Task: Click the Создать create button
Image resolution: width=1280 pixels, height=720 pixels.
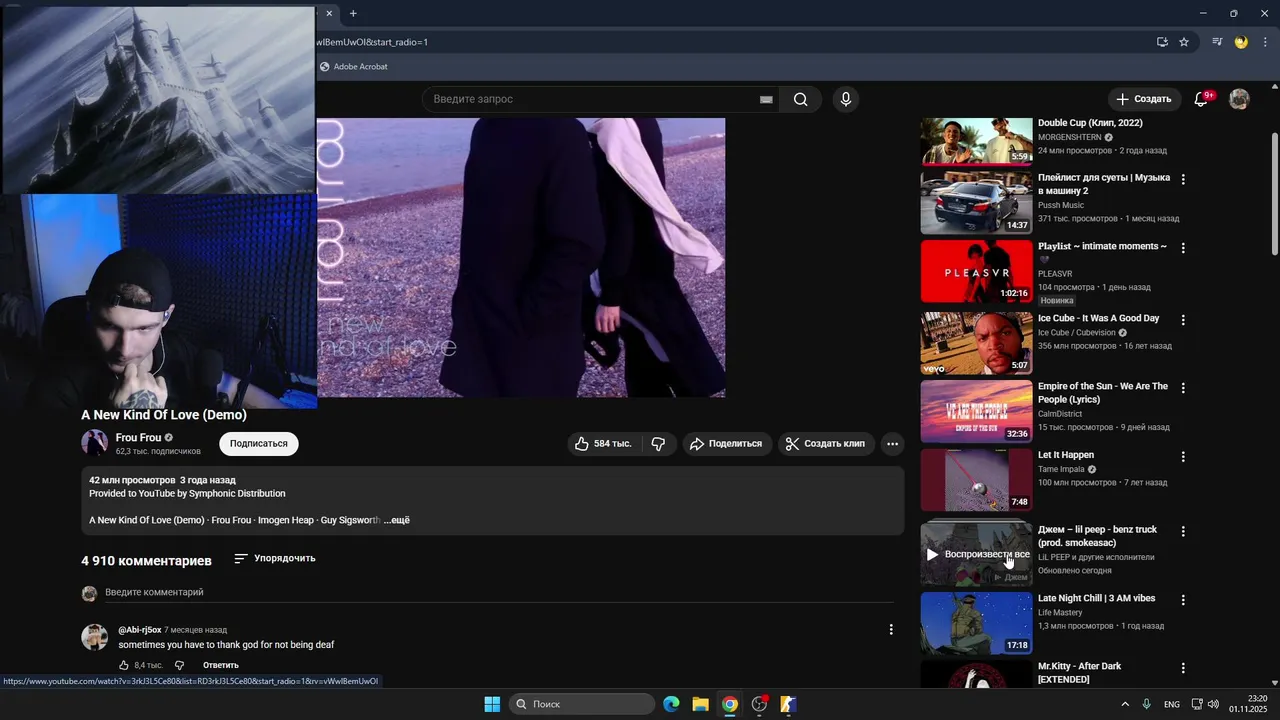Action: tap(1144, 99)
